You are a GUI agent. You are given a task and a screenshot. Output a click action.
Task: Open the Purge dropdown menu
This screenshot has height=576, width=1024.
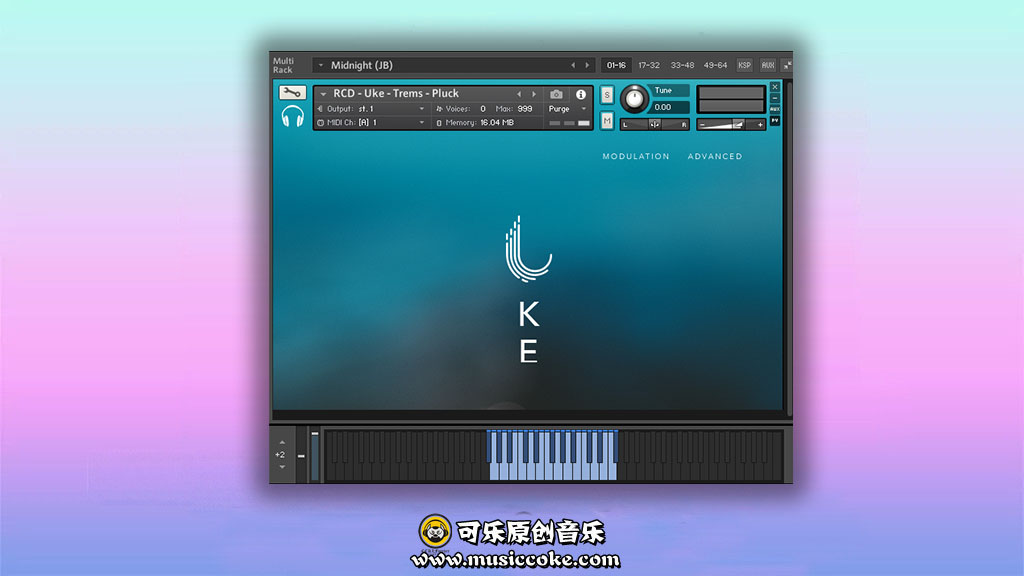pyautogui.click(x=583, y=109)
